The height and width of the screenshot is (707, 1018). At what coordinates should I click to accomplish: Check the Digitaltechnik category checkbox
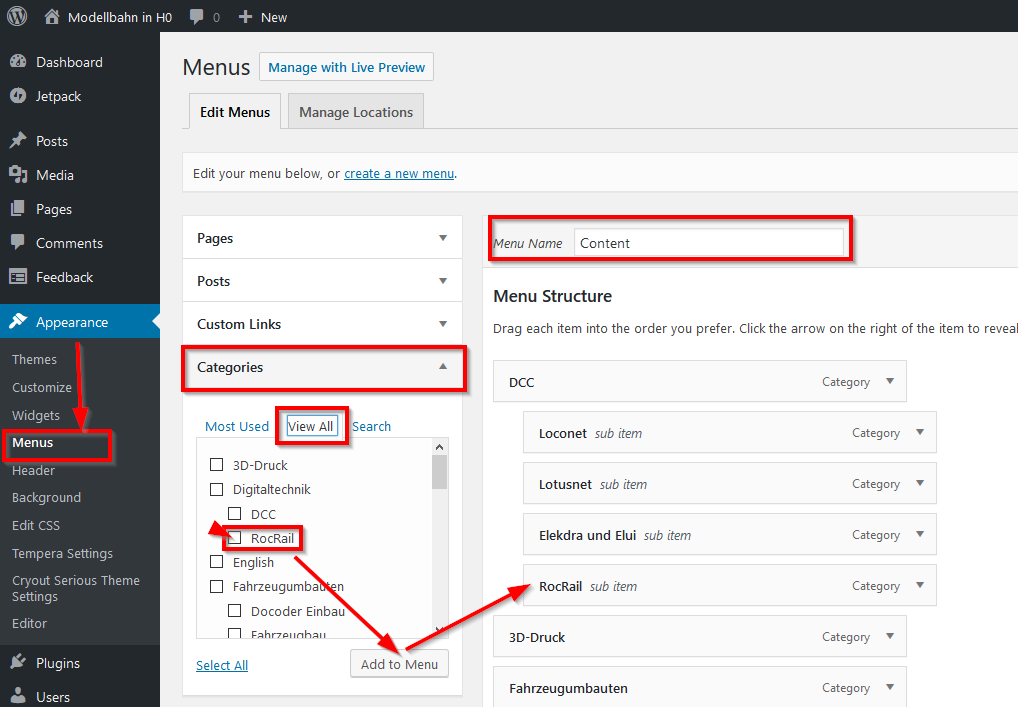(217, 489)
